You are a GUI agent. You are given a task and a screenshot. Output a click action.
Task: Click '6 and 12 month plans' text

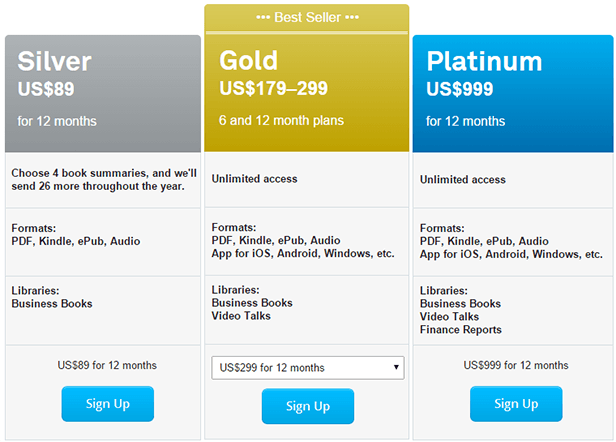(281, 121)
